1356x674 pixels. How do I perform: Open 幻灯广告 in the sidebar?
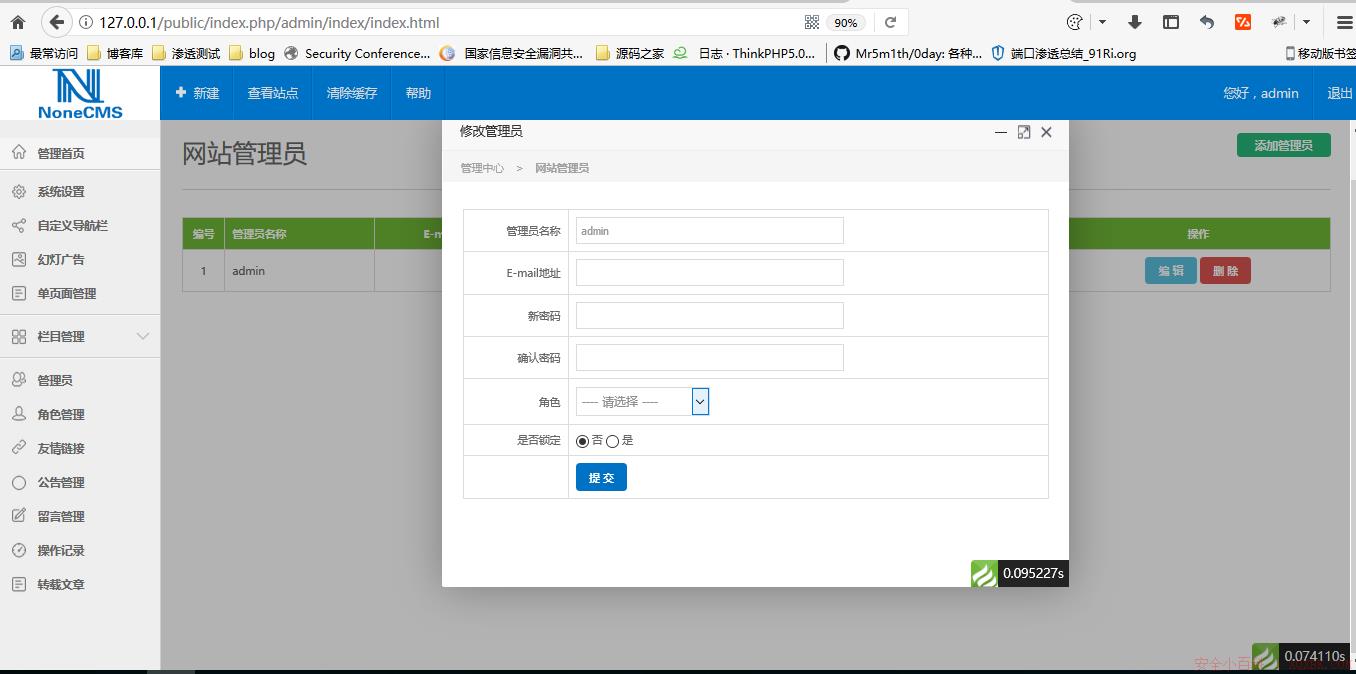click(x=80, y=259)
